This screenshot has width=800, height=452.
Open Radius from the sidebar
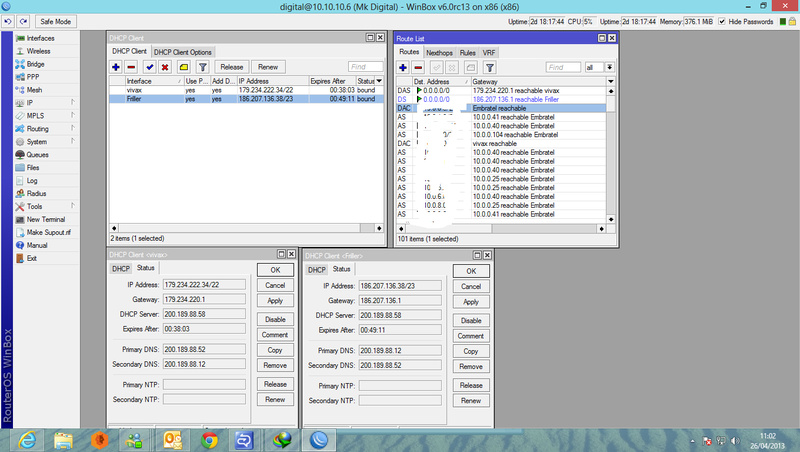36,193
